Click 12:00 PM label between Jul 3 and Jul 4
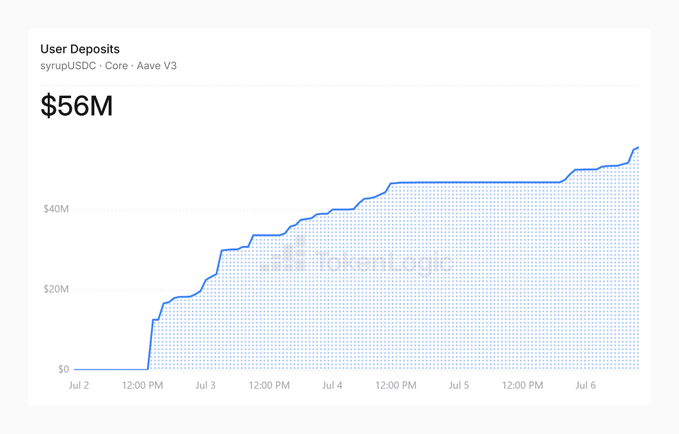Image resolution: width=679 pixels, height=434 pixels. [x=269, y=385]
